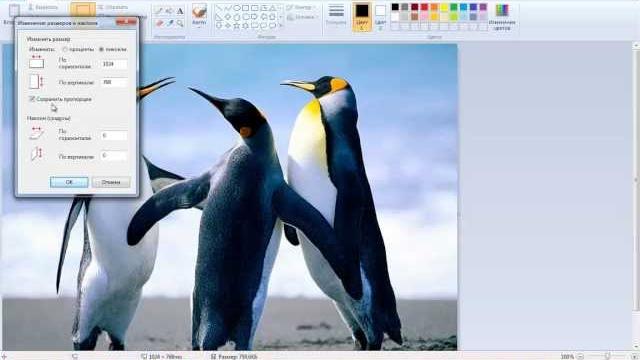The height and width of the screenshot is (360, 640).
Task: Select the Pencil tool
Action: click(158, 11)
